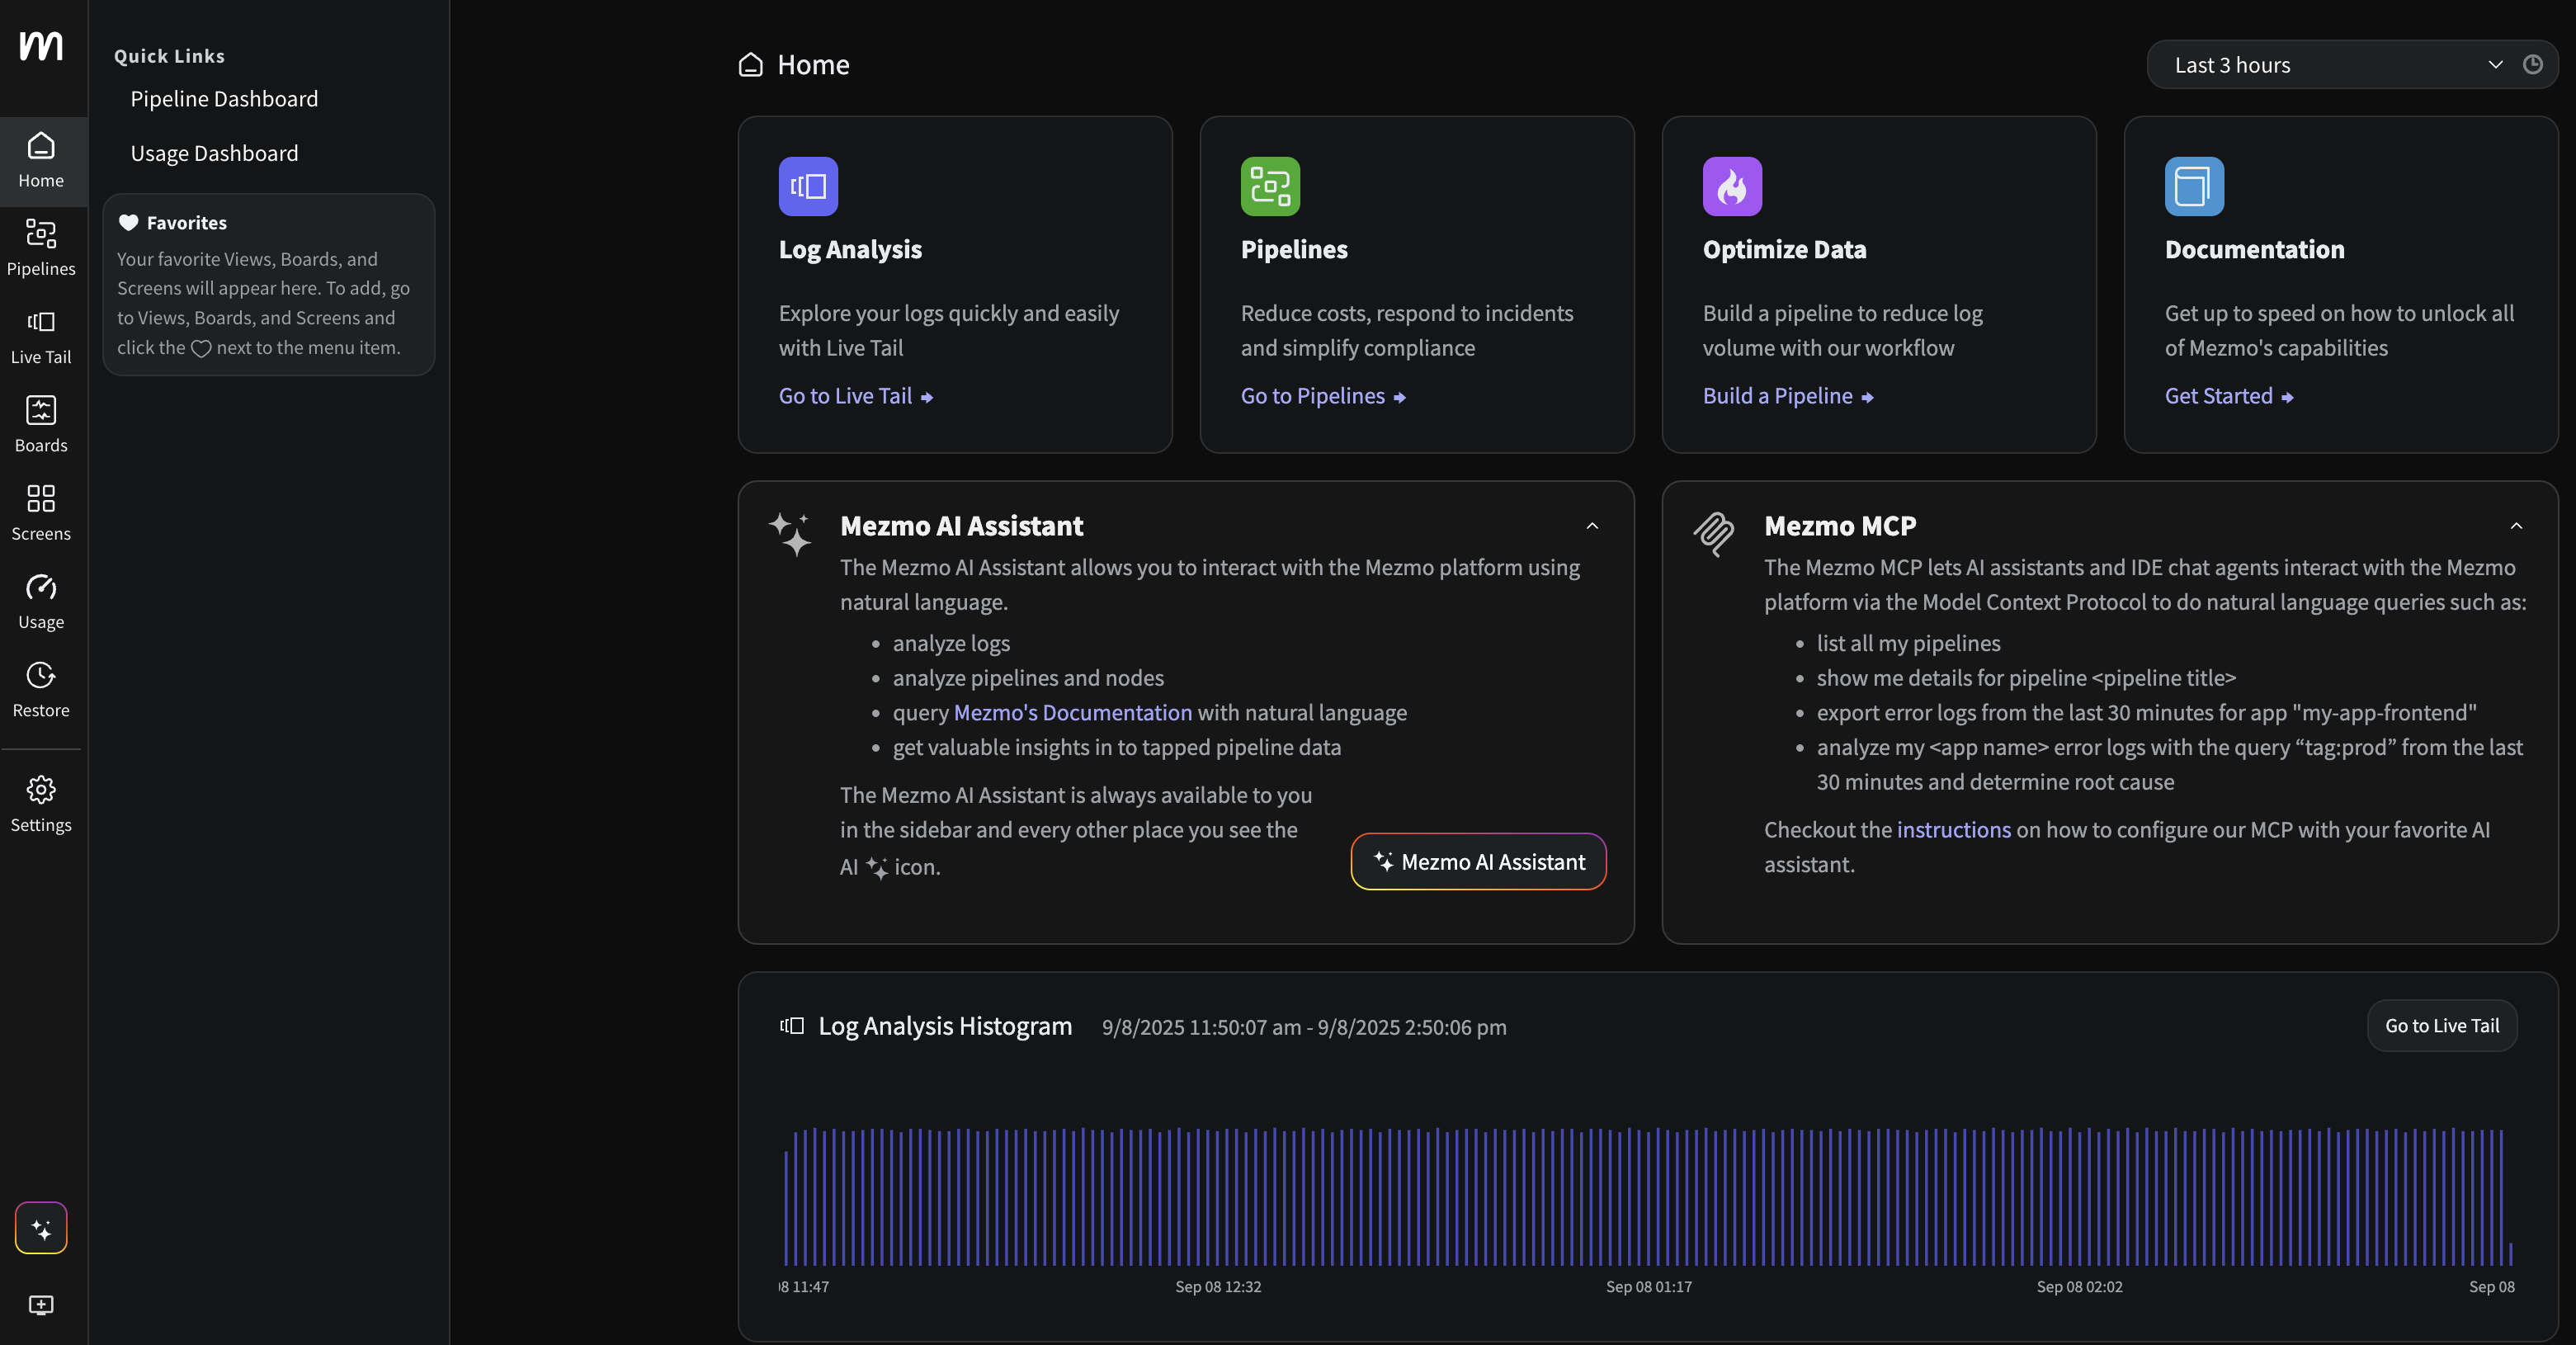Click the Mezmo AI Assistant button

1478,861
